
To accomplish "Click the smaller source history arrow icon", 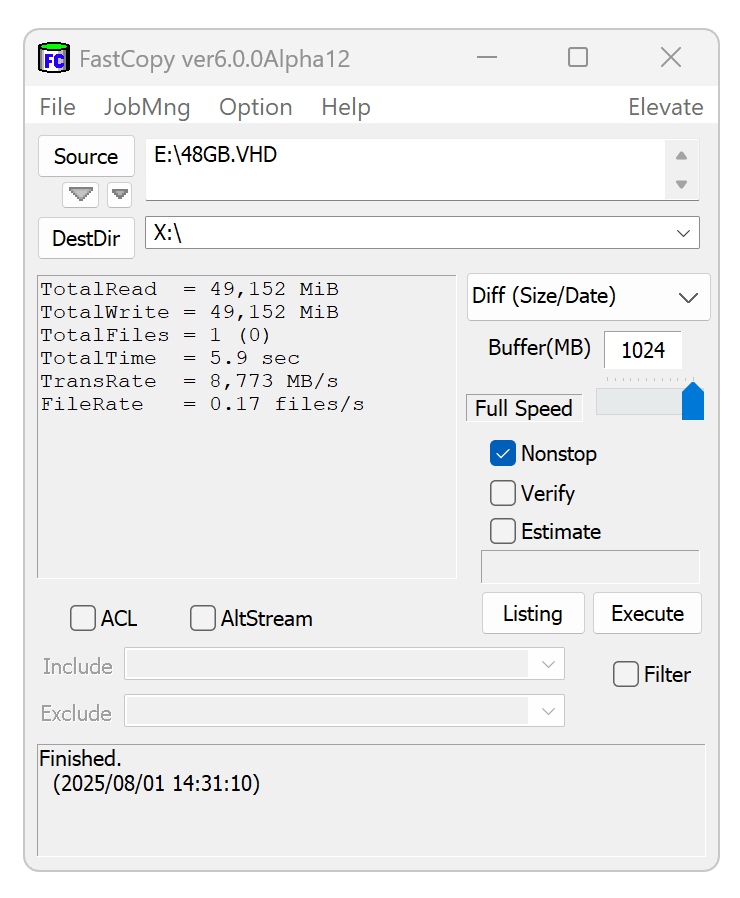I will click(x=120, y=194).
